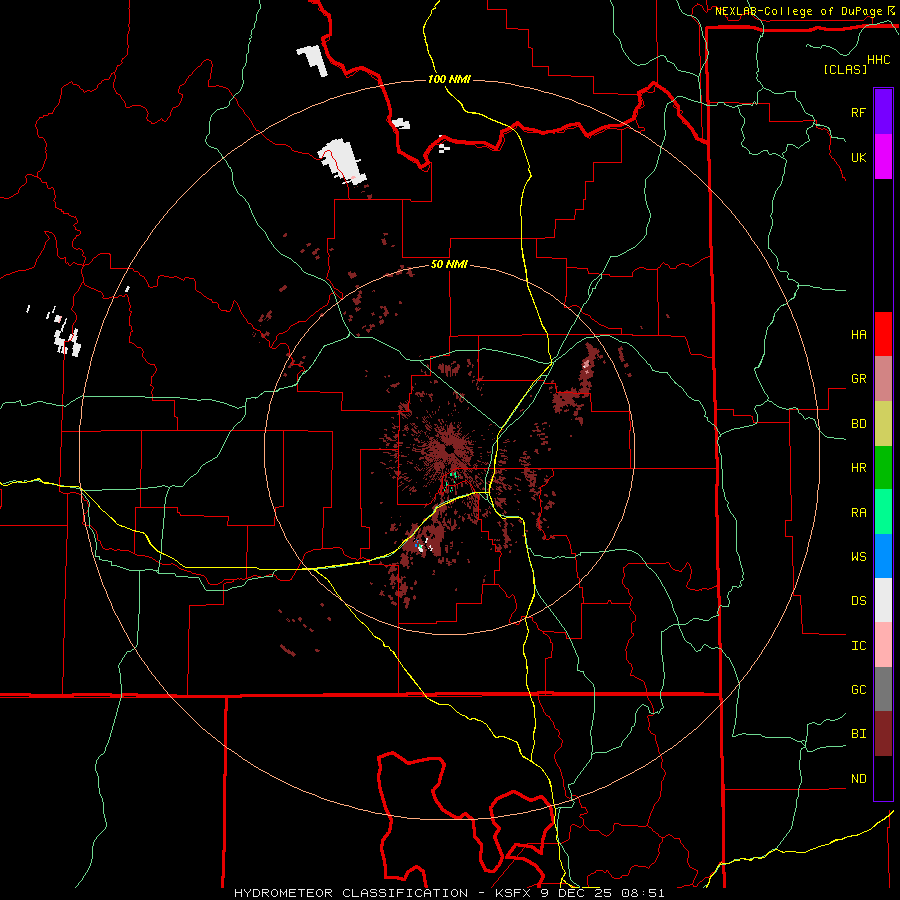The height and width of the screenshot is (900, 900).
Task: Click the UK legend label
Action: coord(858,157)
